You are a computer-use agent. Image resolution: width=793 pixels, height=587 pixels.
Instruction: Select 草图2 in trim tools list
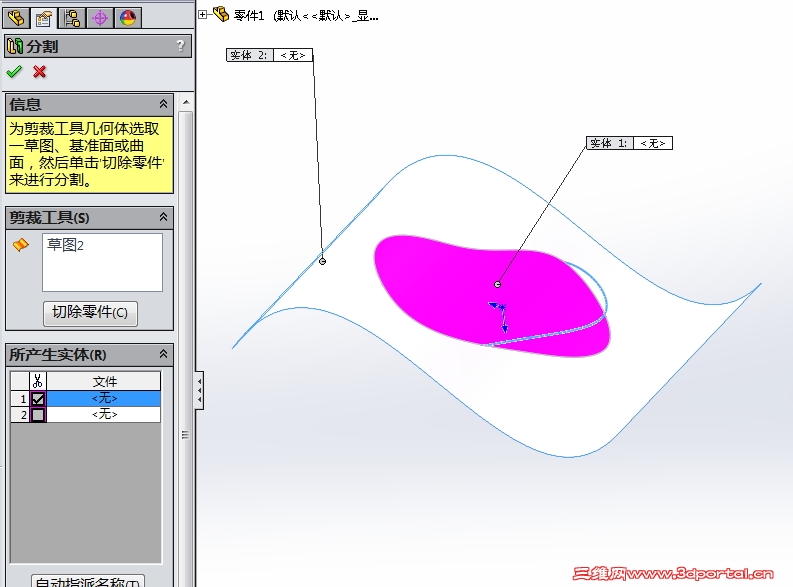(65, 245)
